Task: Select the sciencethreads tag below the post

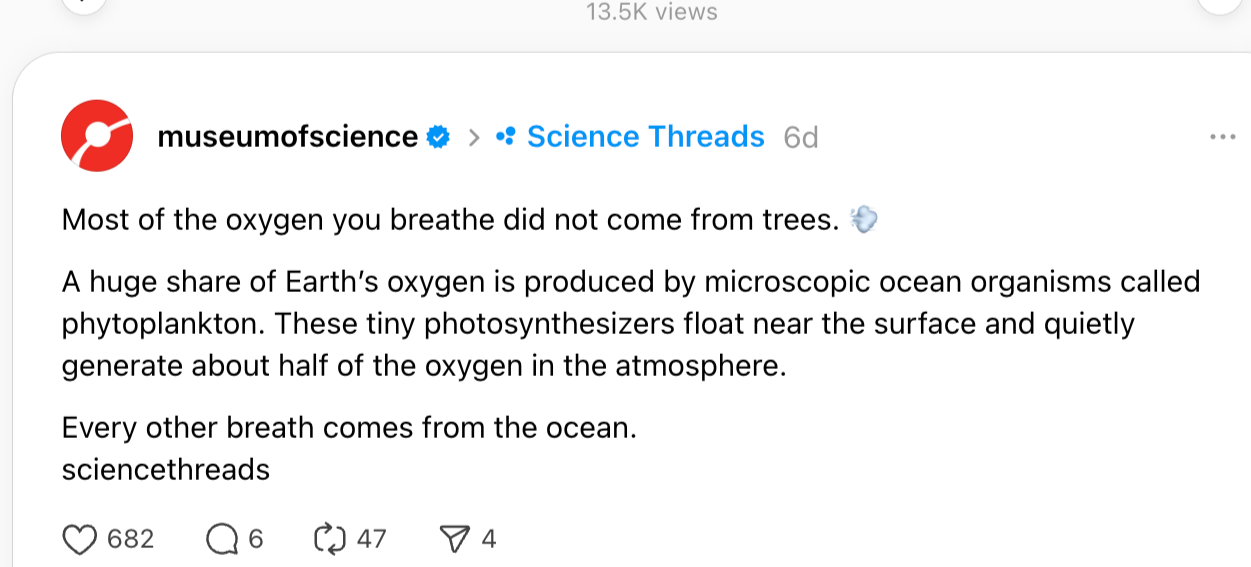Action: coord(166,469)
